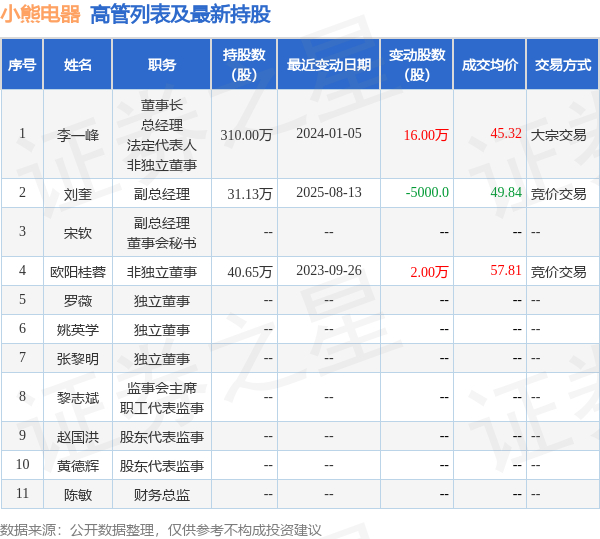Screen dimensions: 600x539
Task: Click the name 黄德辉
Action: point(78,466)
